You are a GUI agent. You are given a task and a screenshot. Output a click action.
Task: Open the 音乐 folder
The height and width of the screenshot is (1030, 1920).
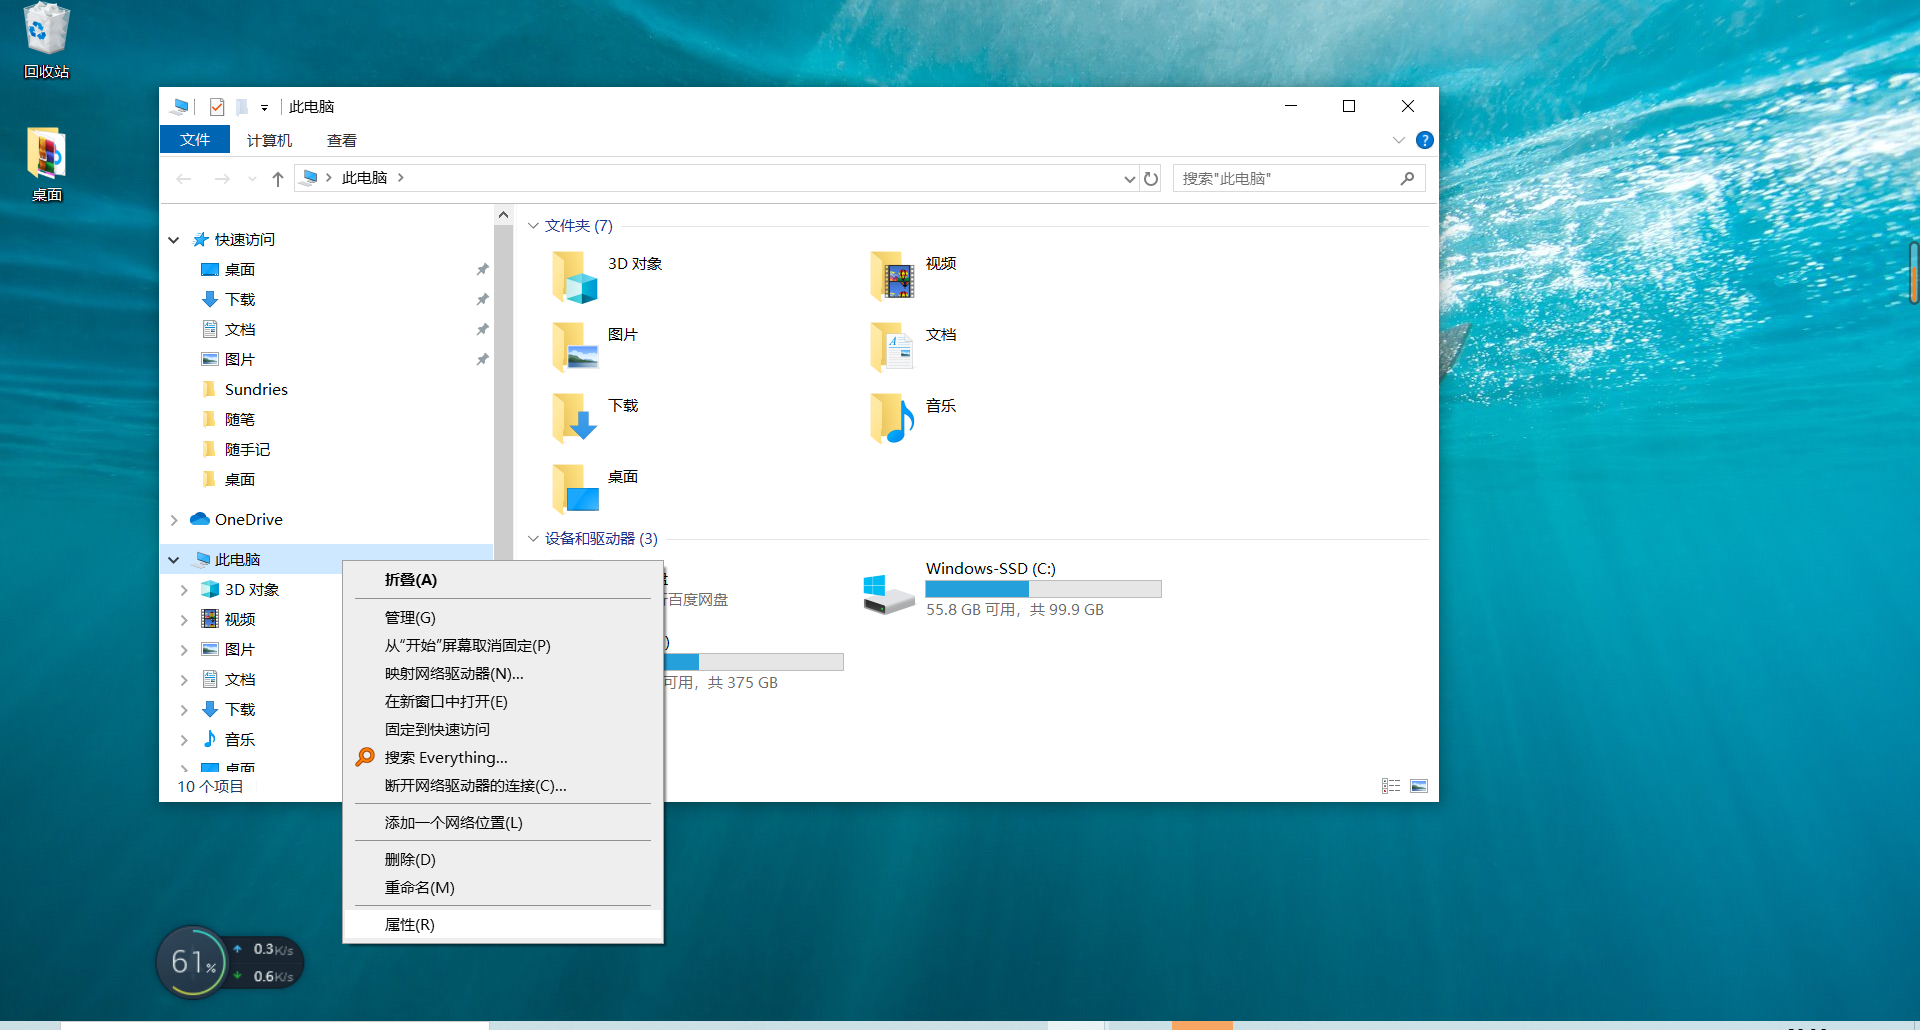click(940, 406)
